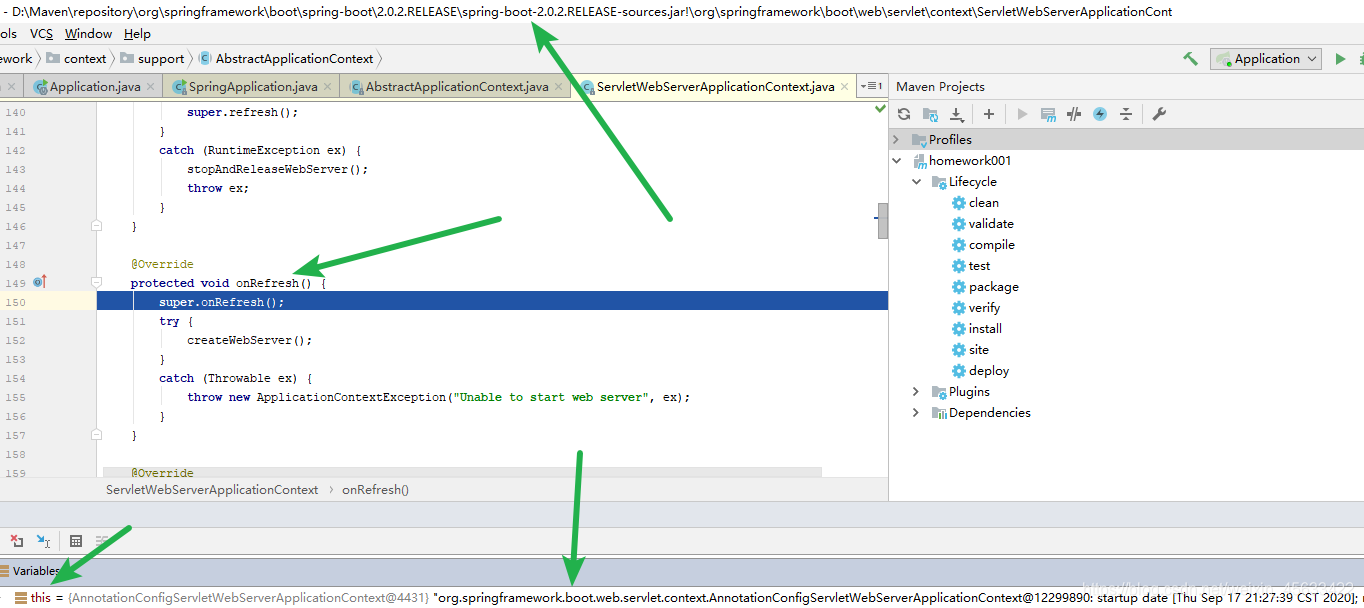Image resolution: width=1364 pixels, height=608 pixels.
Task: Click the validate lifecycle gear icon
Action: tap(958, 224)
